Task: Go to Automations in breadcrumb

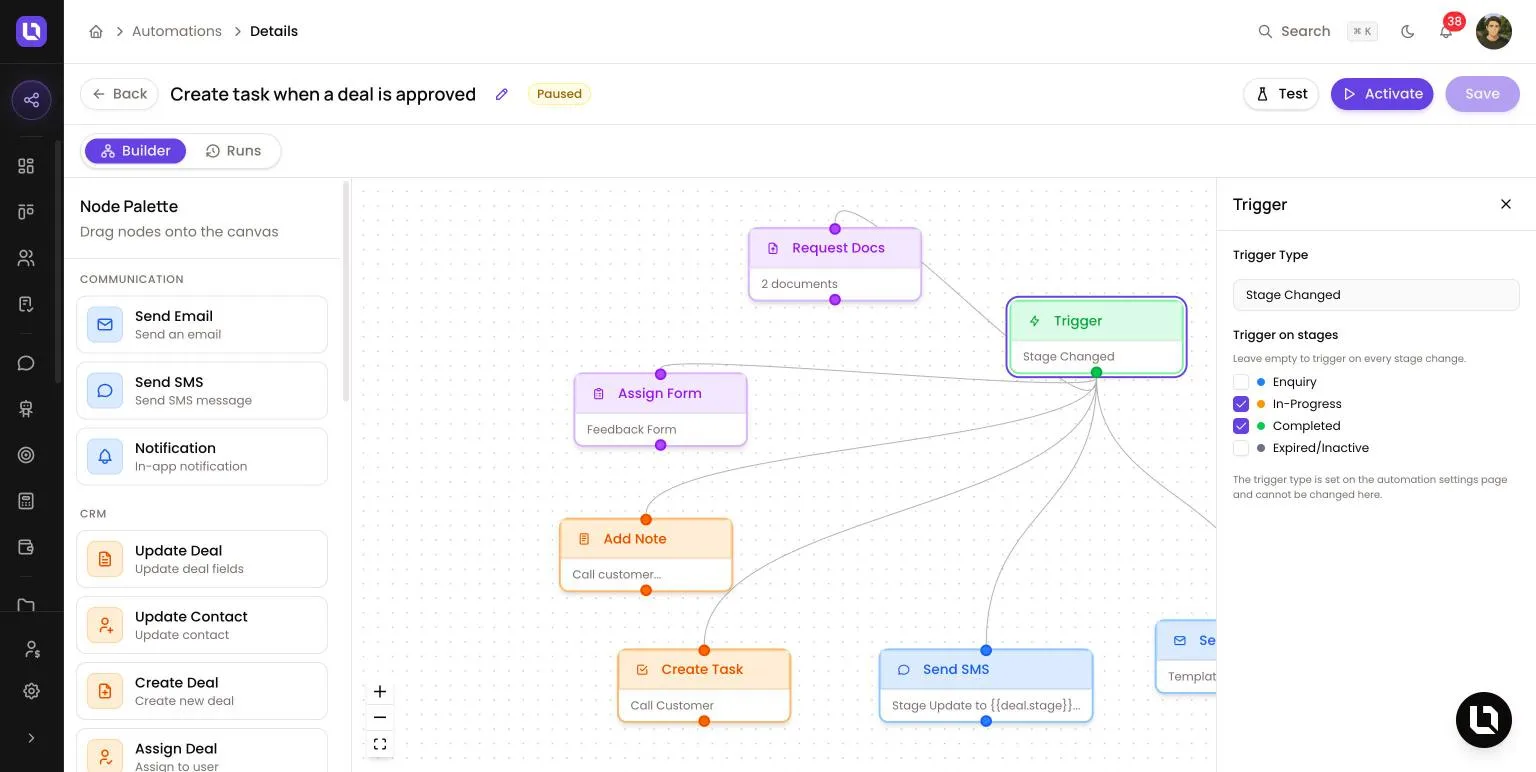Action: tap(177, 31)
